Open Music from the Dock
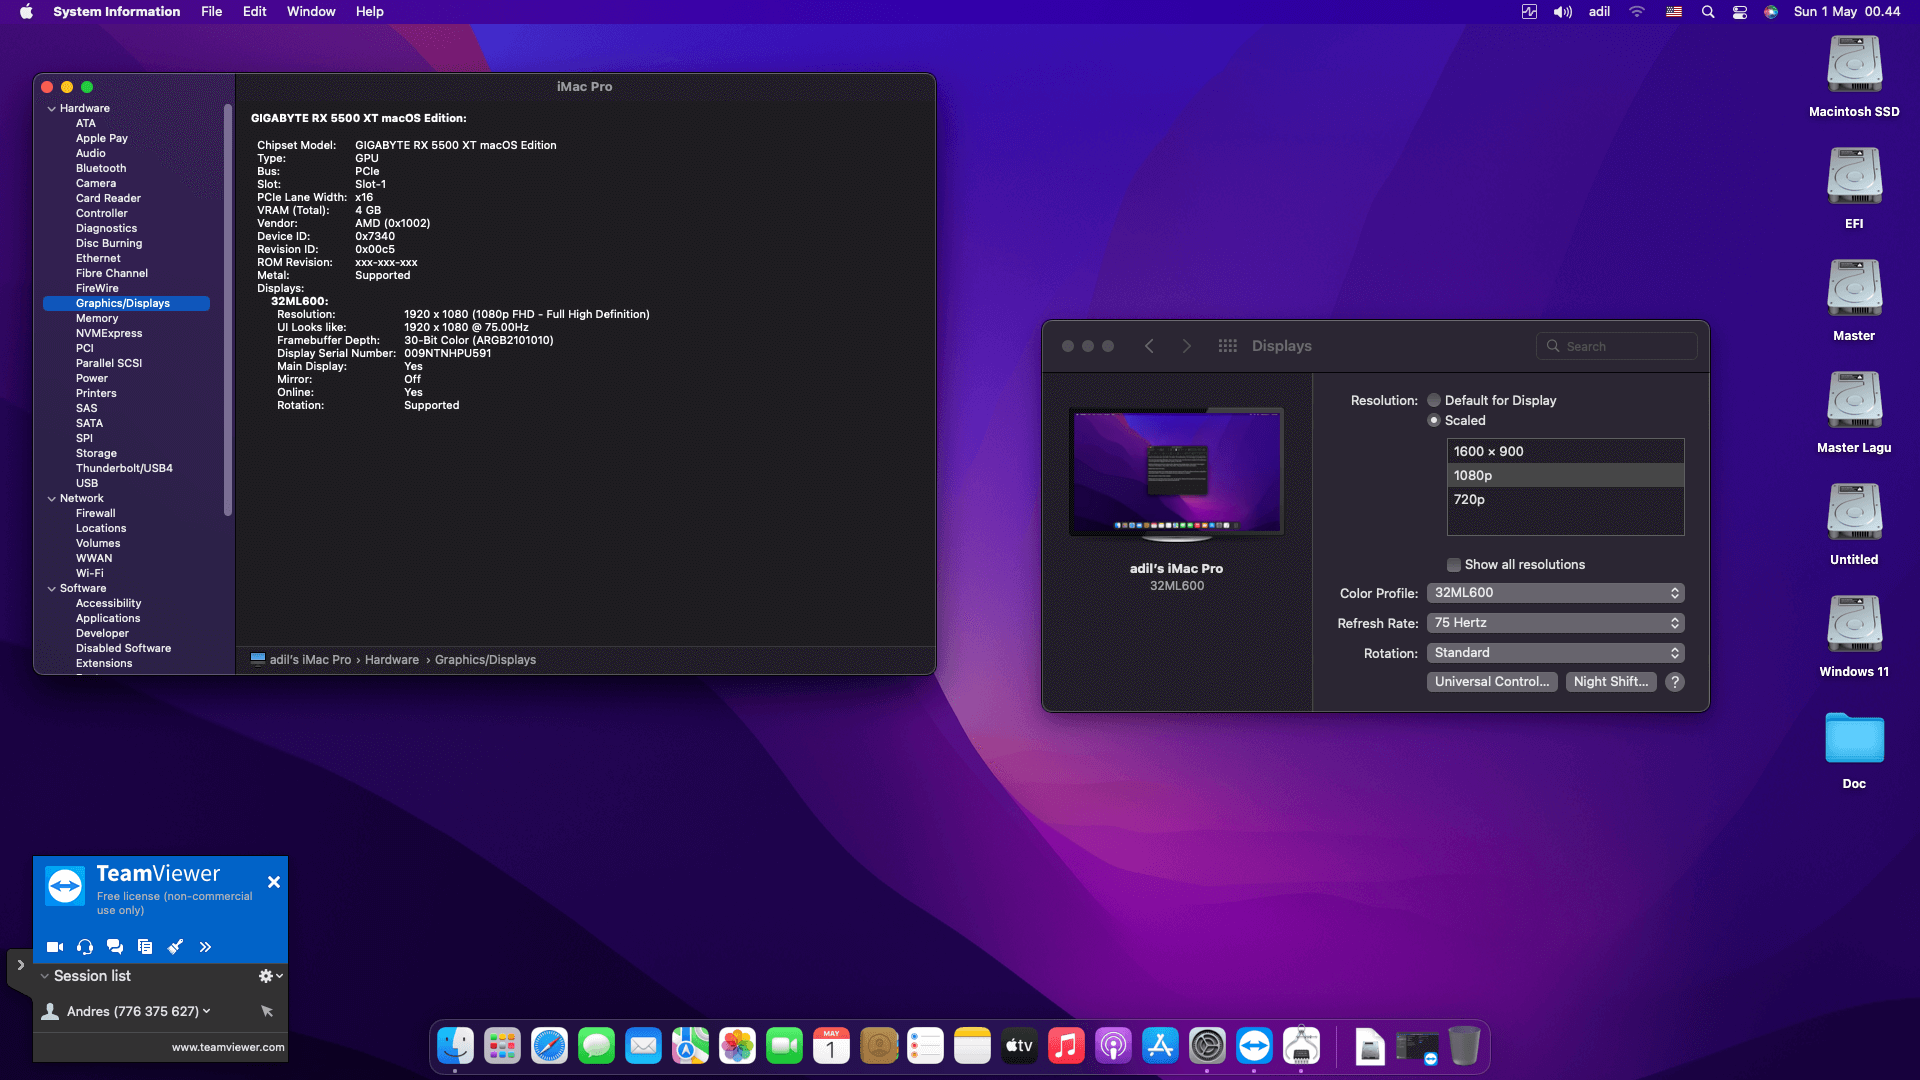 click(x=1066, y=1046)
